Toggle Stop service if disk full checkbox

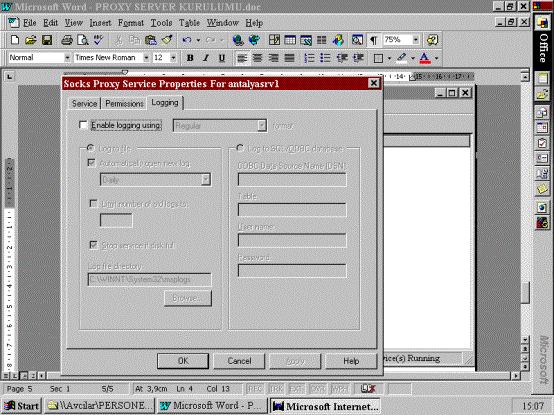coord(93,245)
